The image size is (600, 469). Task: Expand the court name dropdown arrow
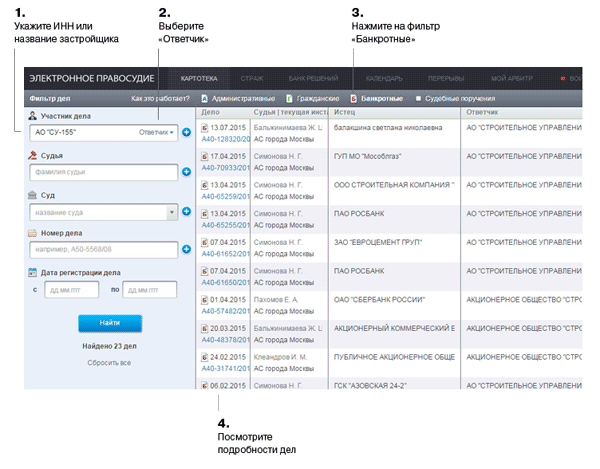(x=172, y=212)
